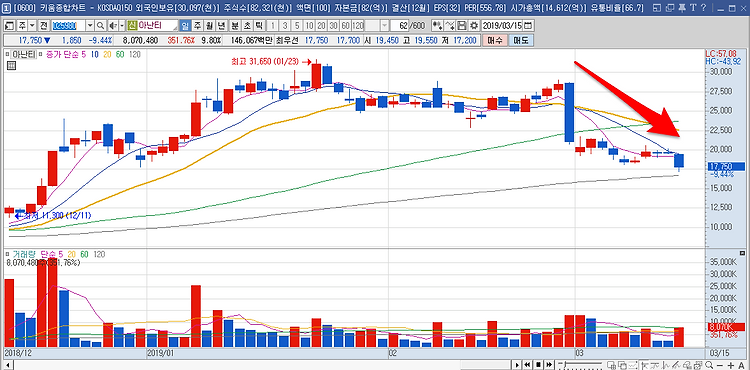Screen dimensions: 750x370
Task: Open the calendar date picker icon
Action: [528, 25]
